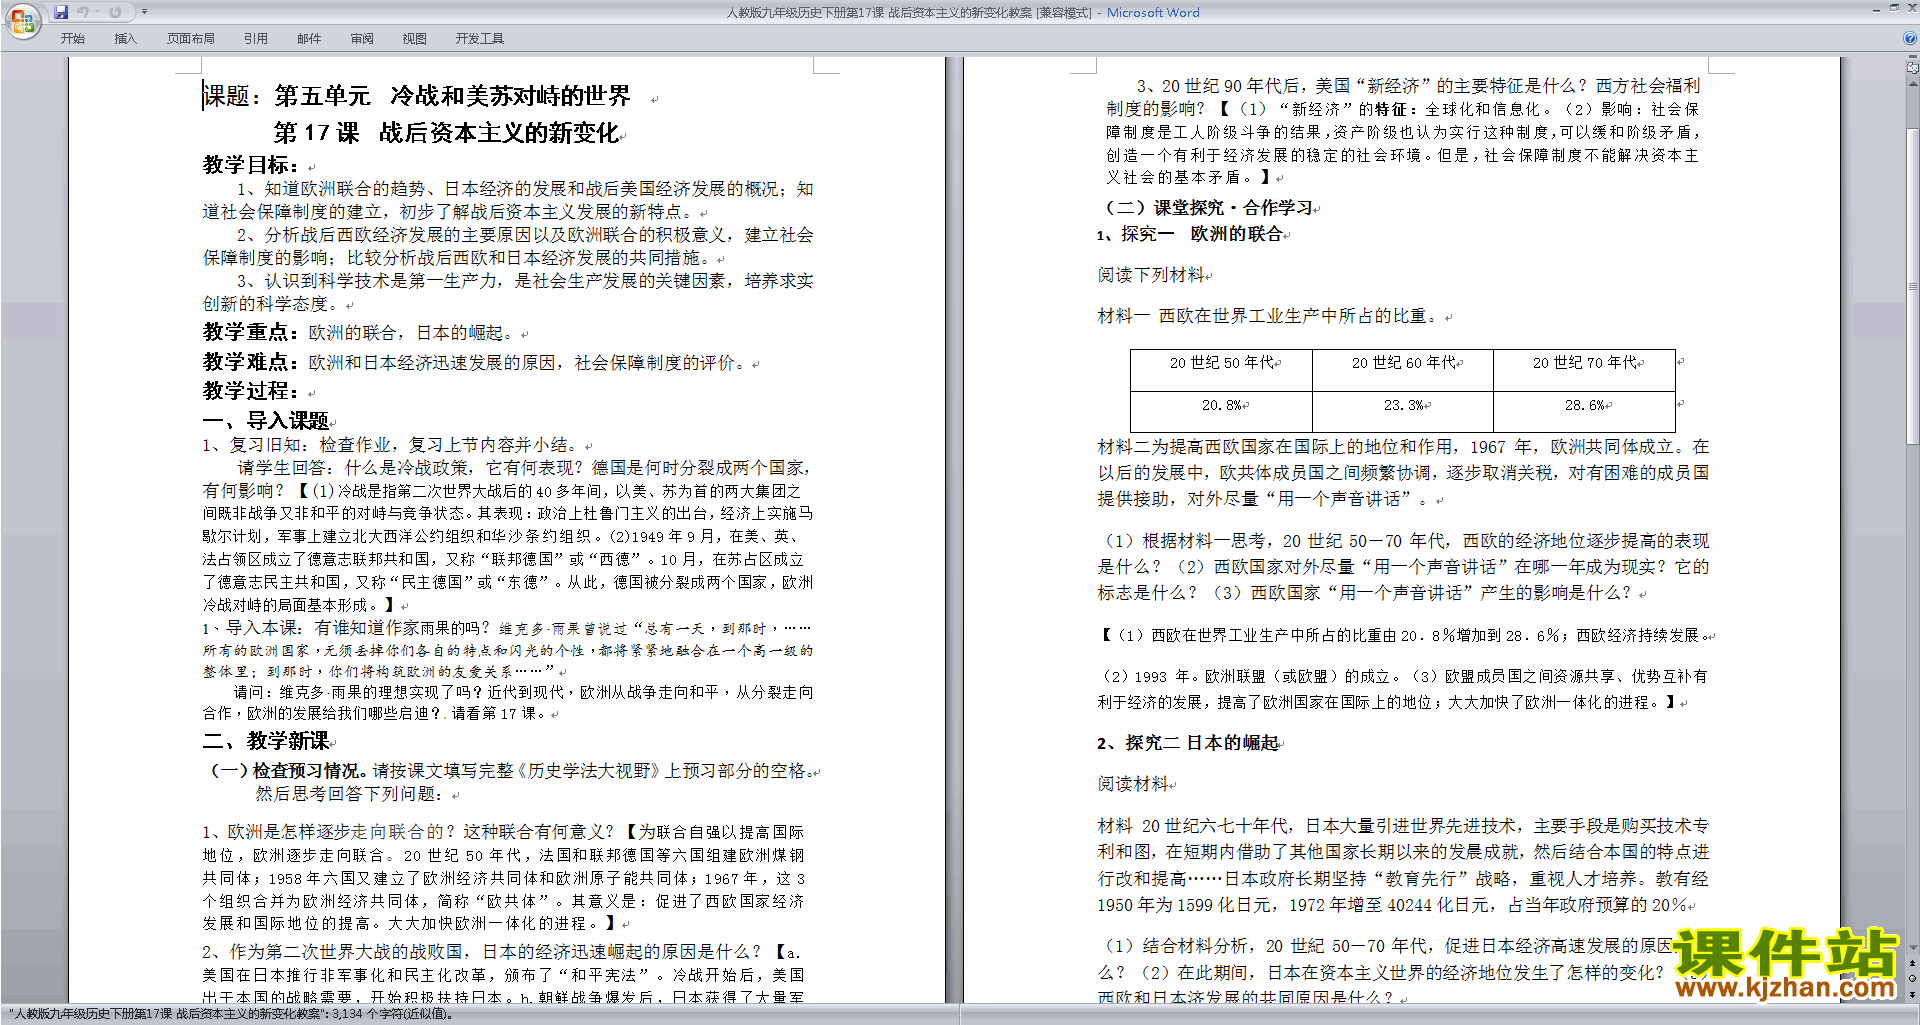Click the 一、导入课题 heading
Viewport: 1920px width, 1025px height.
coord(266,421)
